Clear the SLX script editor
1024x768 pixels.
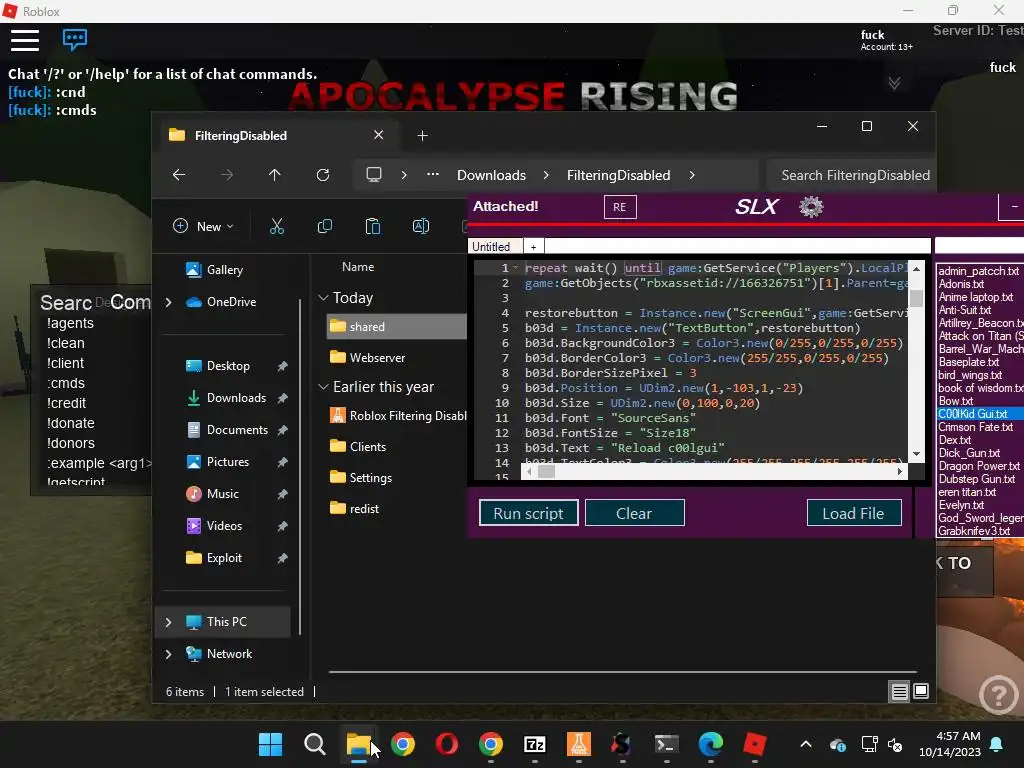coord(634,513)
